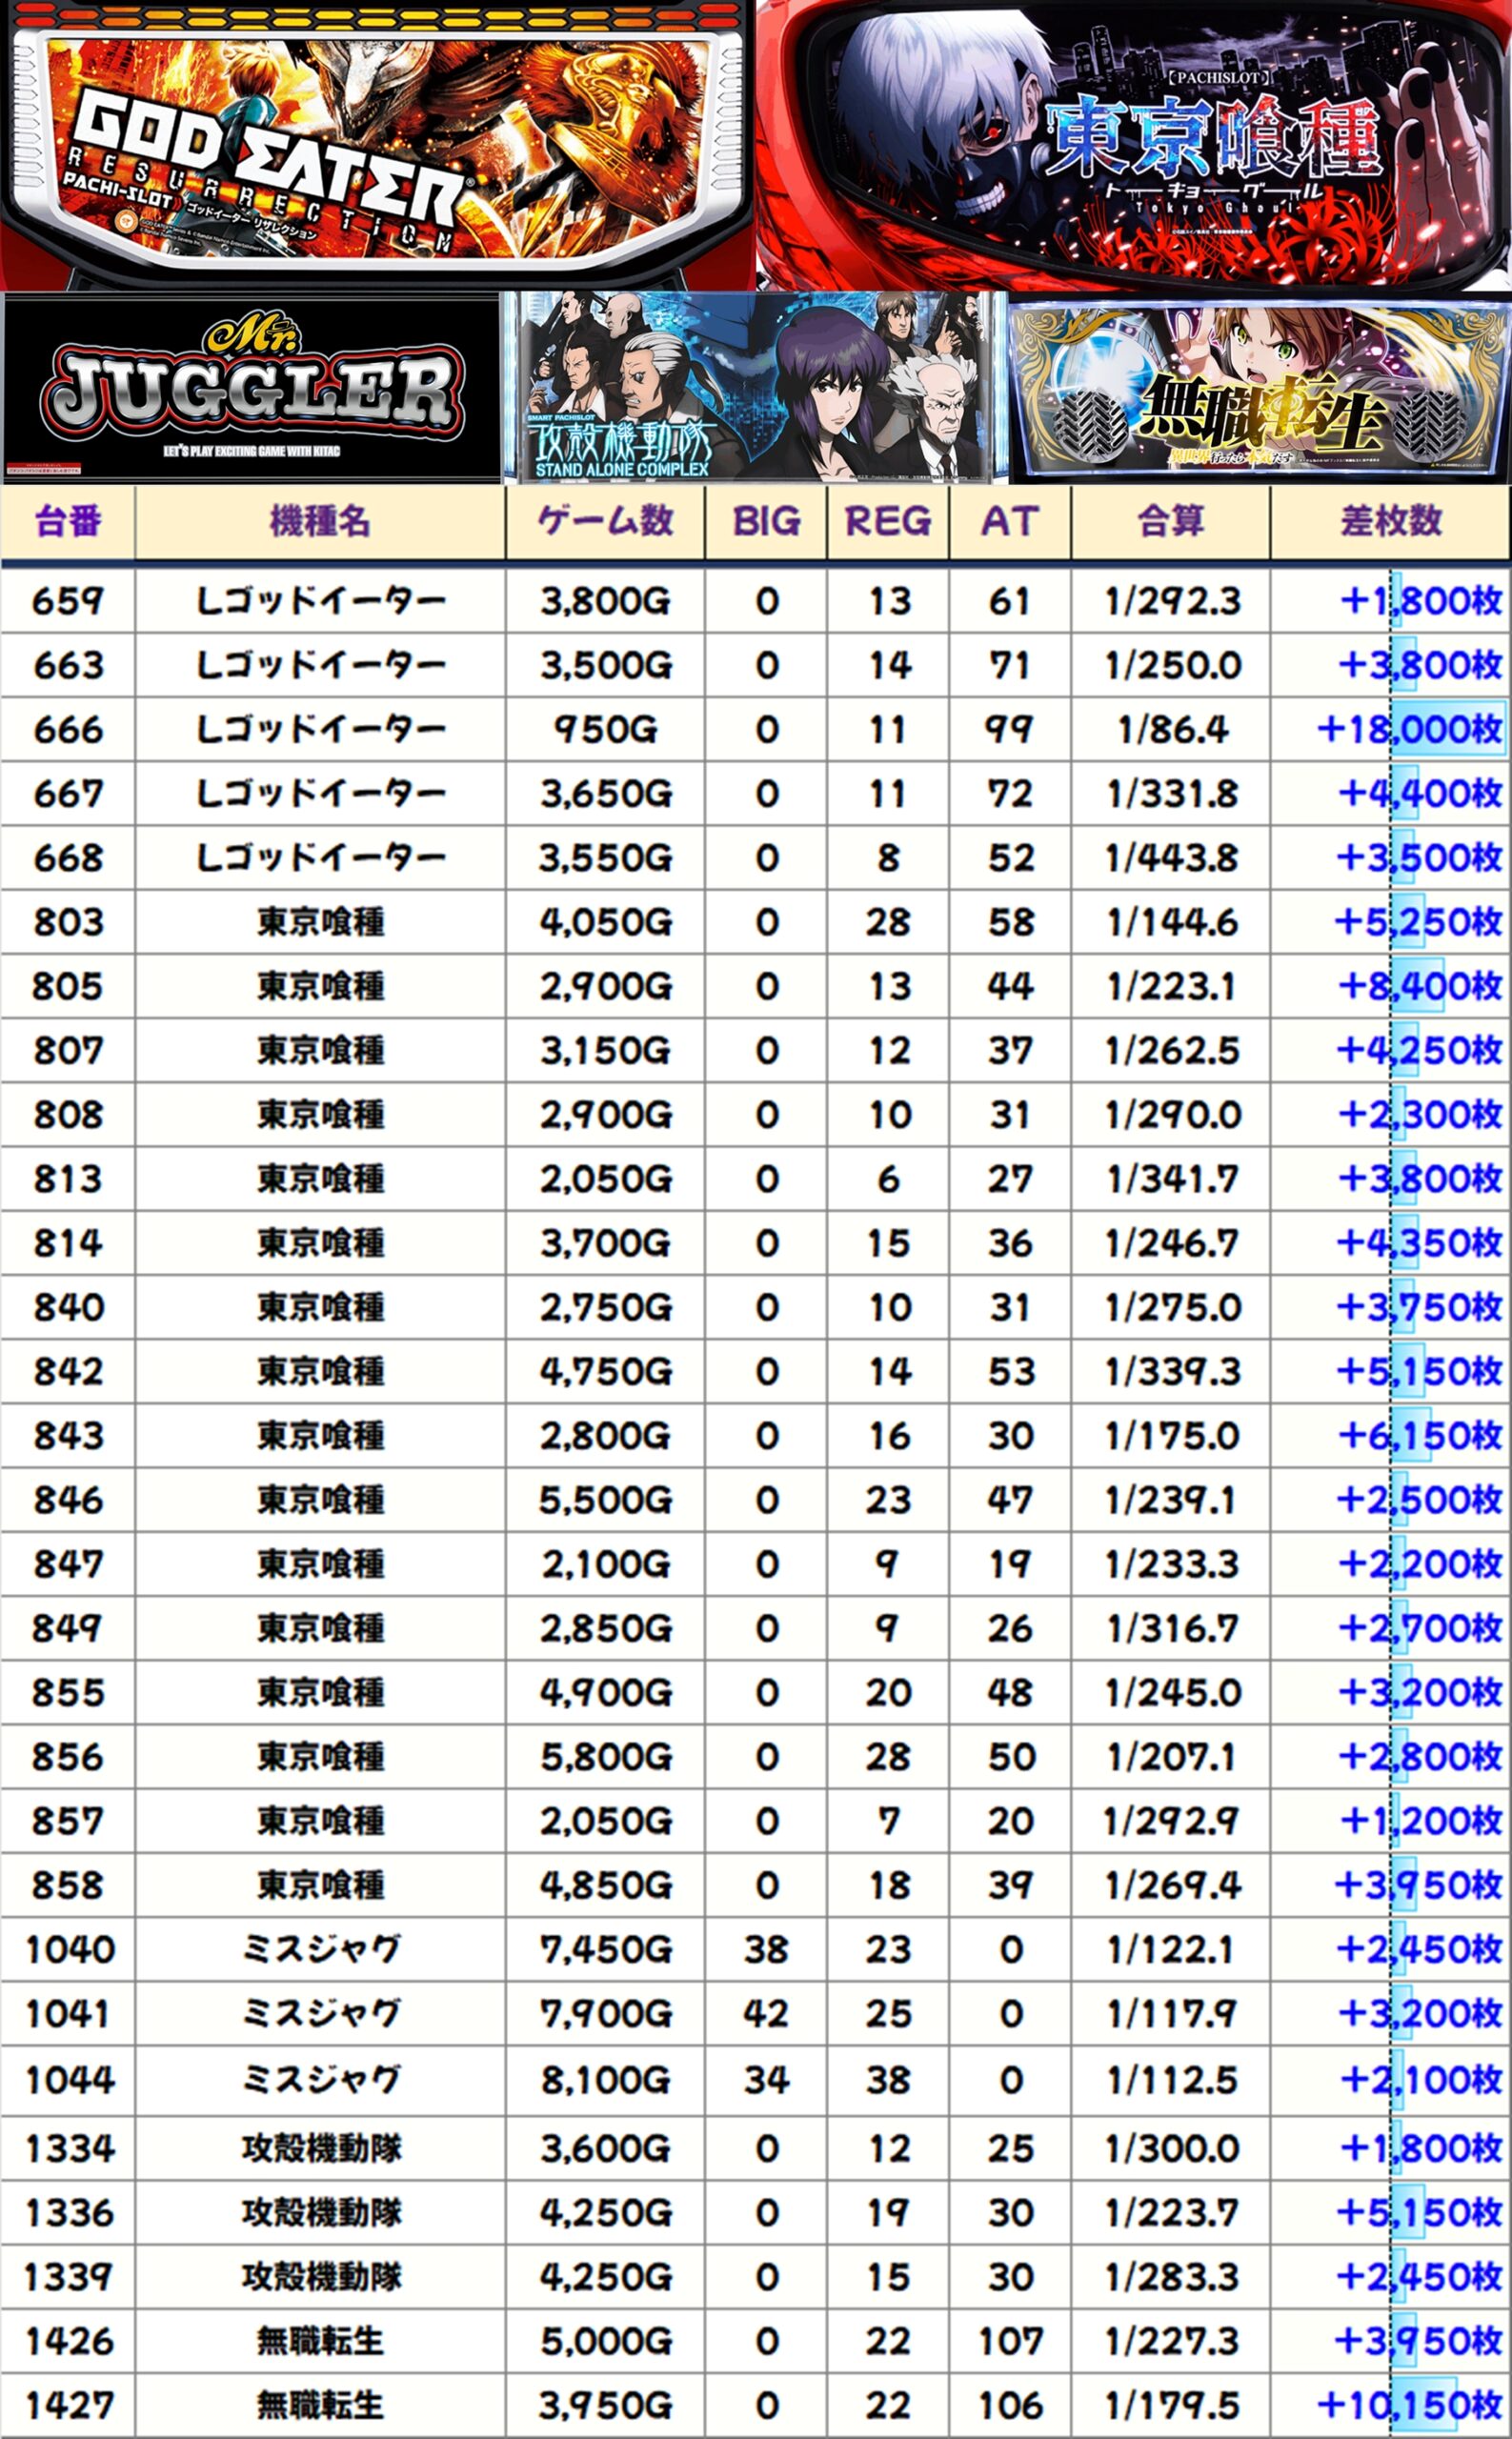Click the +10,150枚 value for machine 1427
The image size is (1512, 2439).
[1410, 2405]
